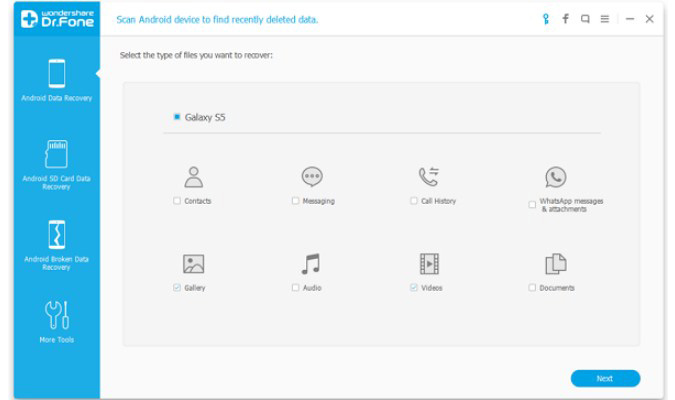675x400 pixels.
Task: Open the hamburger menu icon
Action: (x=605, y=19)
